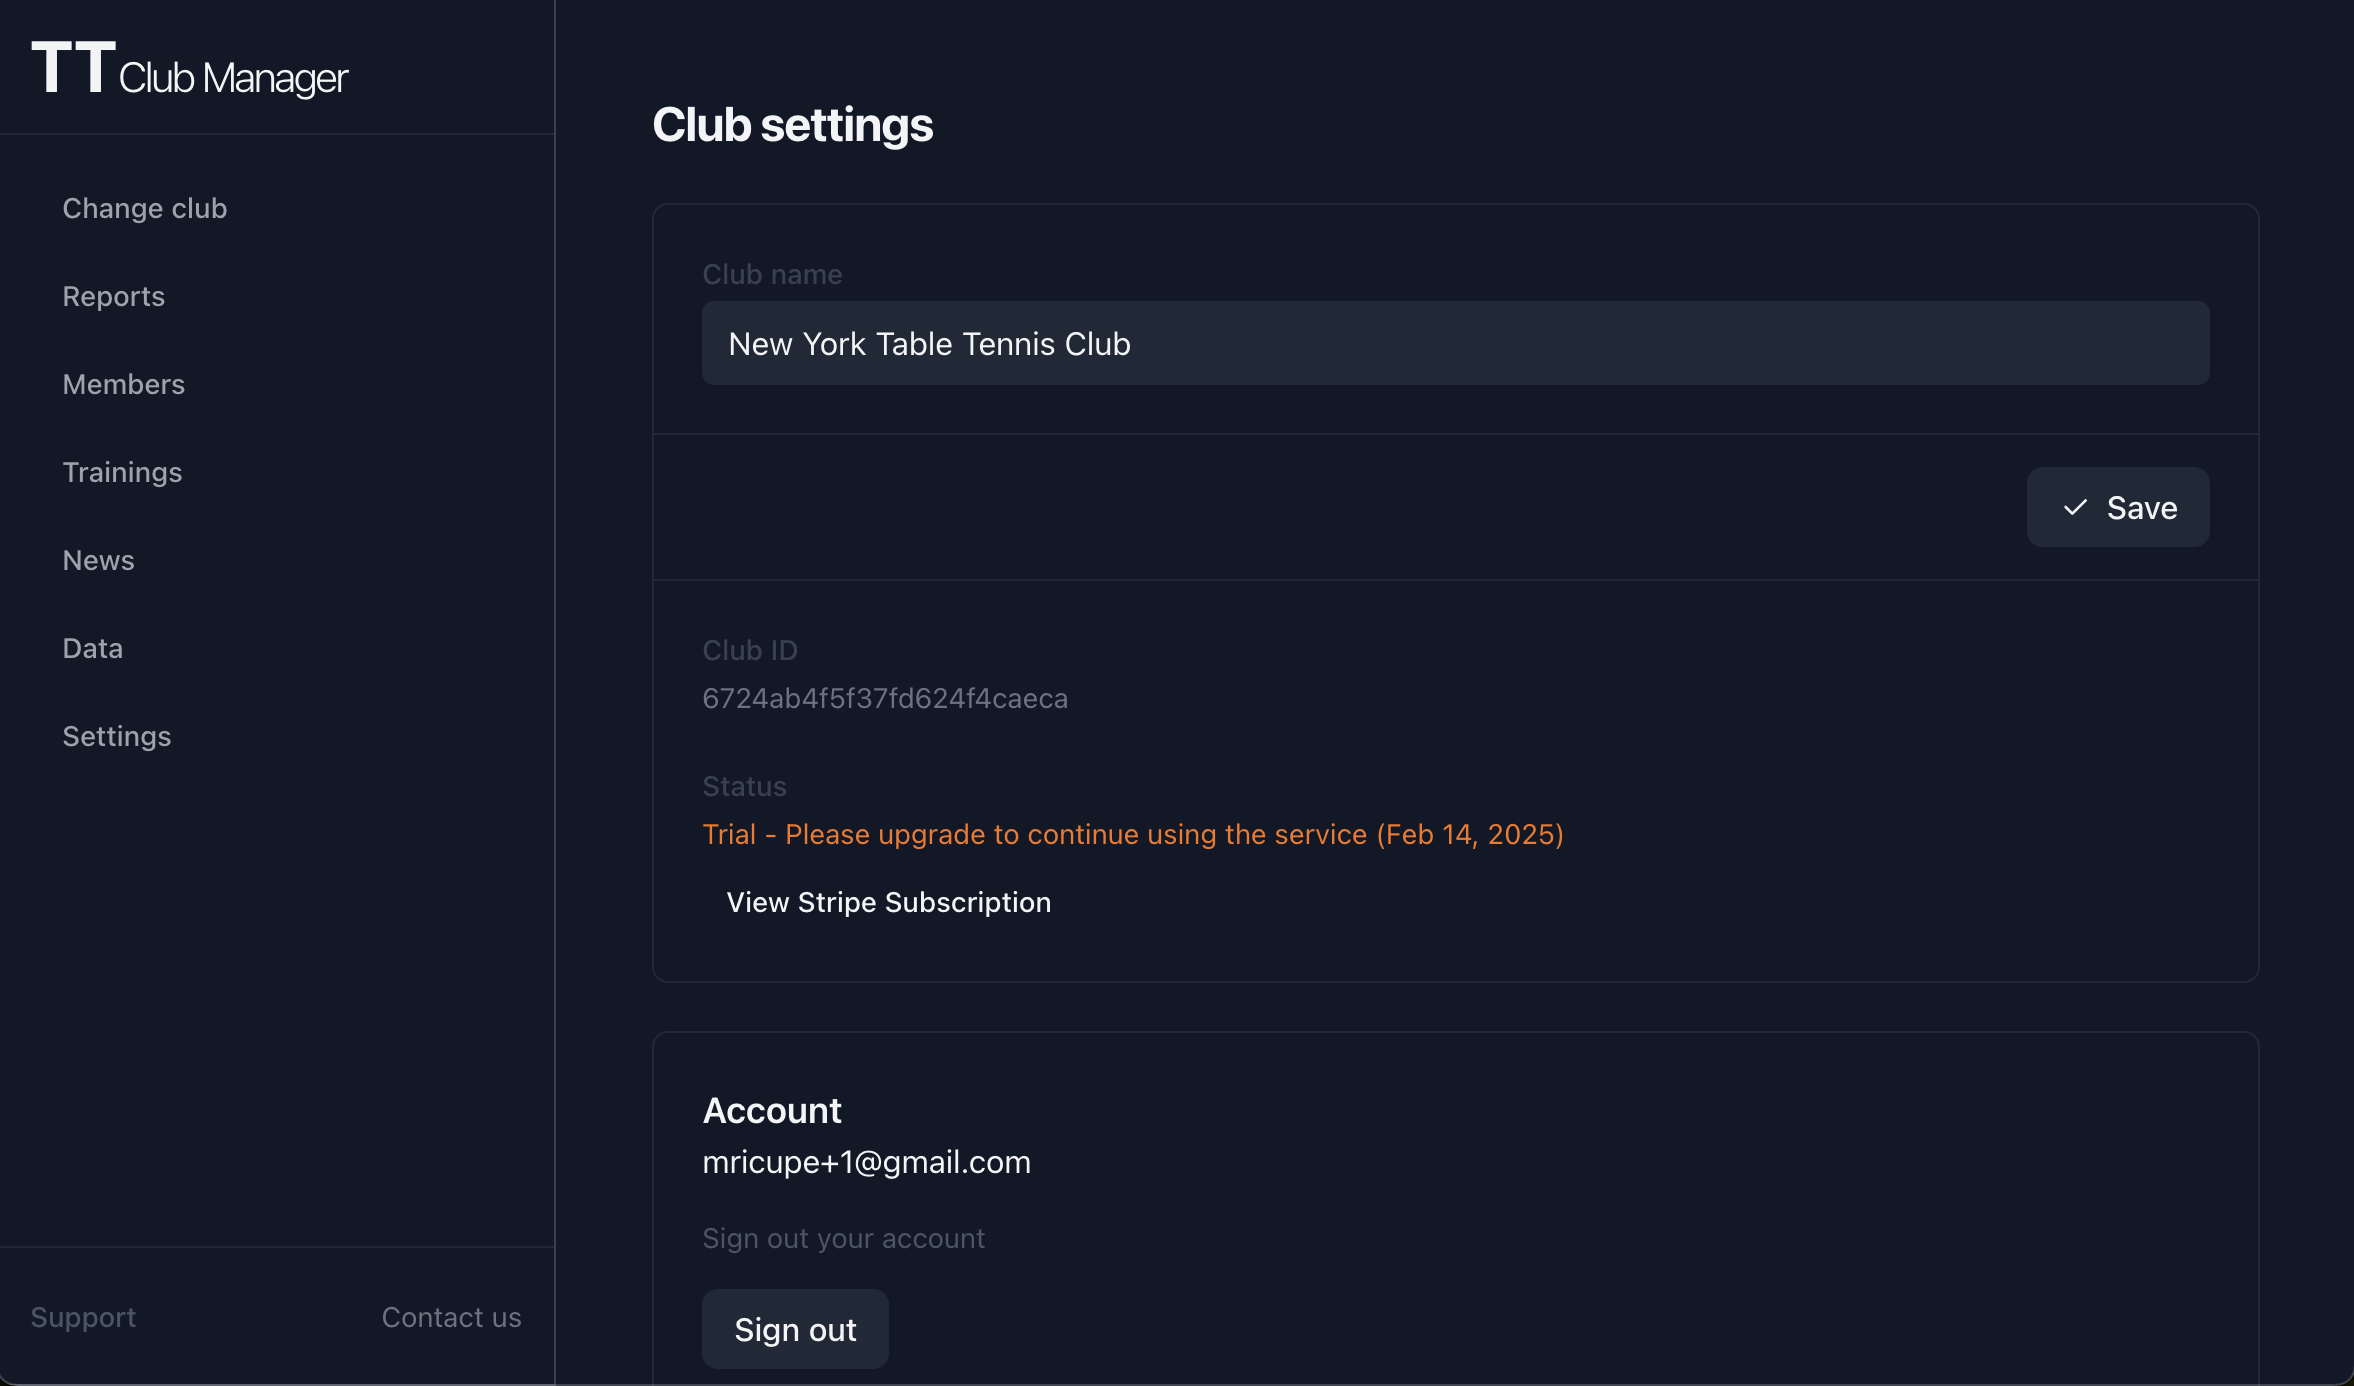The width and height of the screenshot is (2354, 1386).
Task: Select Settings in the sidebar
Action: (117, 736)
